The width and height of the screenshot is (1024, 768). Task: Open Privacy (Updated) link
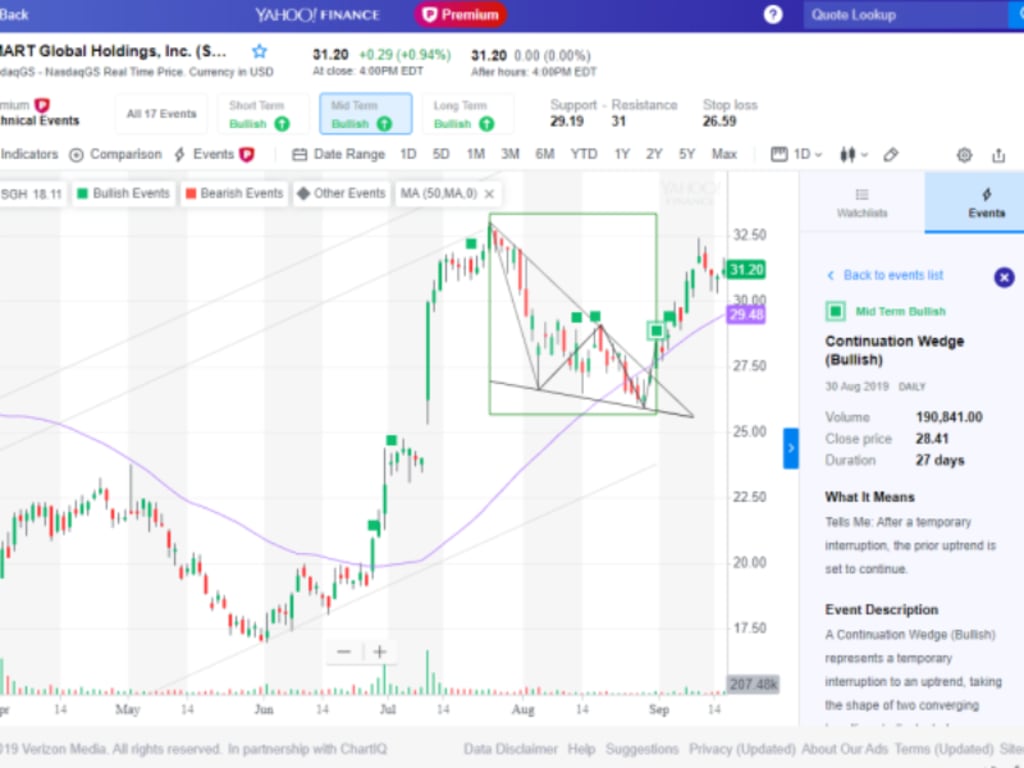742,749
